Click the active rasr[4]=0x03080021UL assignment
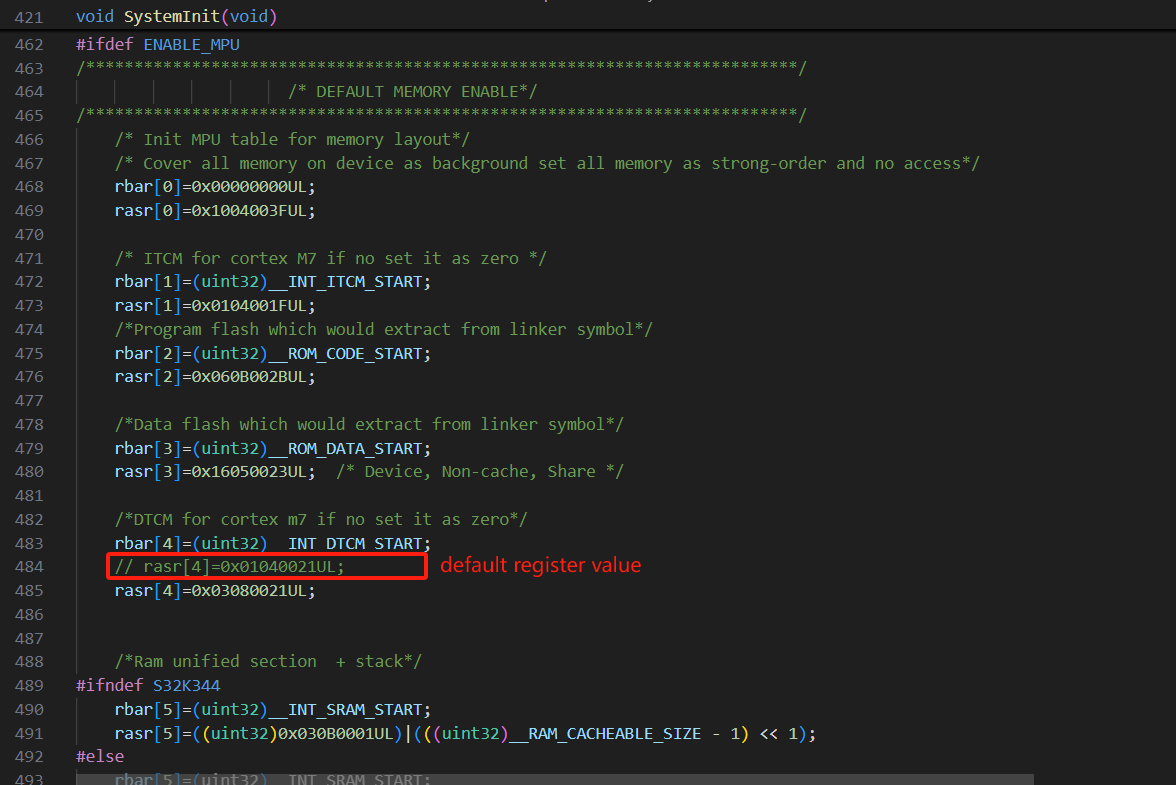Image resolution: width=1176 pixels, height=785 pixels. 215,590
